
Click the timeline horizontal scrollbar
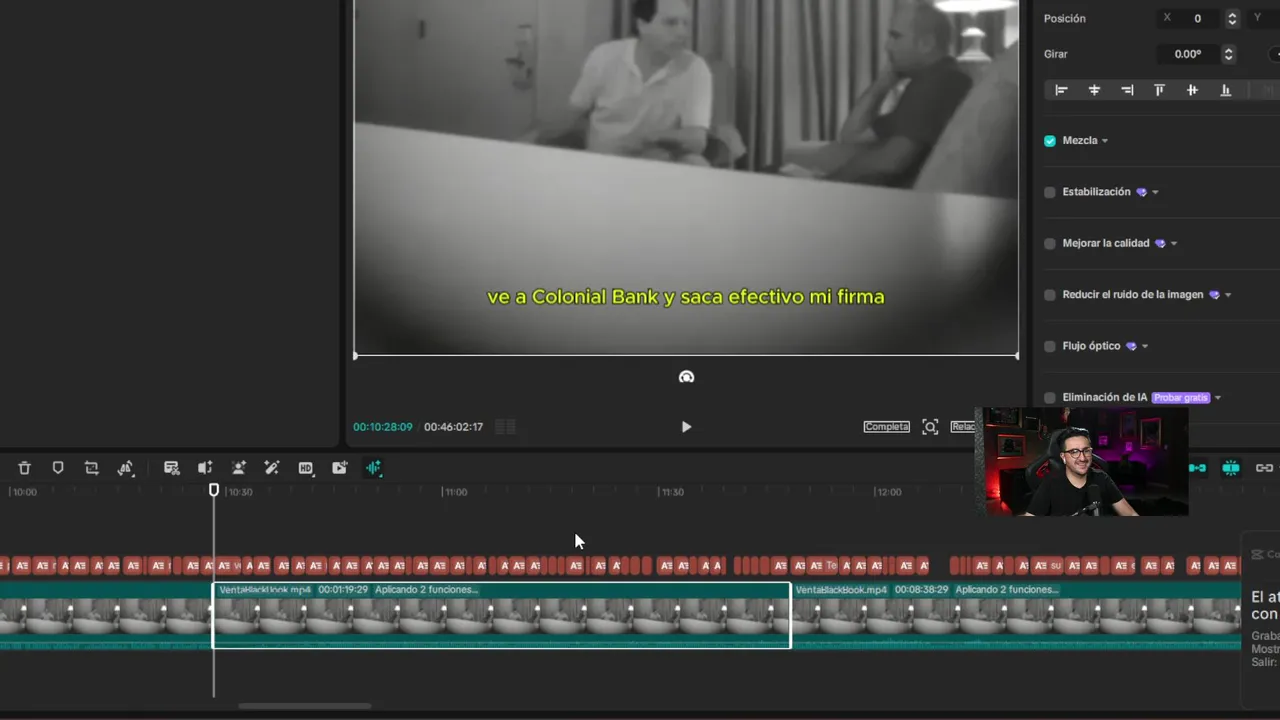[x=304, y=706]
